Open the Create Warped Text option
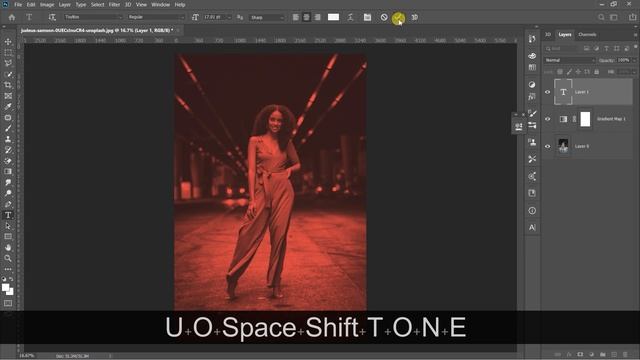The height and width of the screenshot is (360, 640). tap(350, 17)
